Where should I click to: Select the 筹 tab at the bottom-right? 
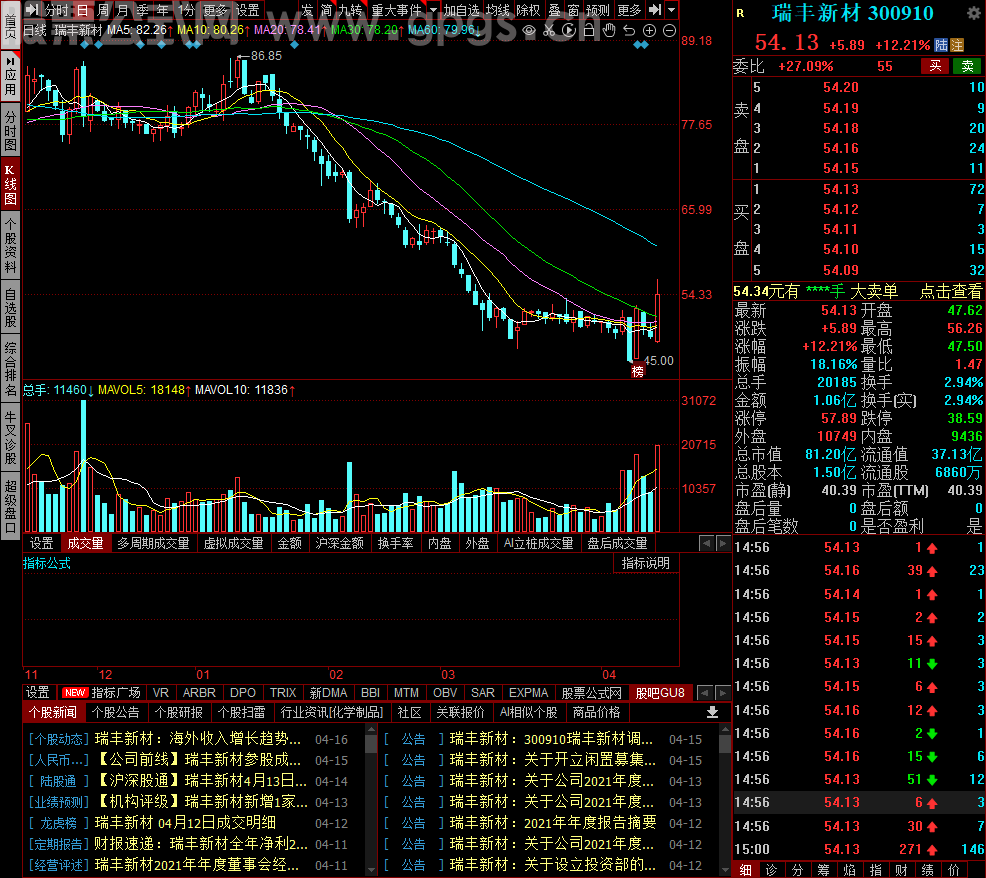pos(823,870)
